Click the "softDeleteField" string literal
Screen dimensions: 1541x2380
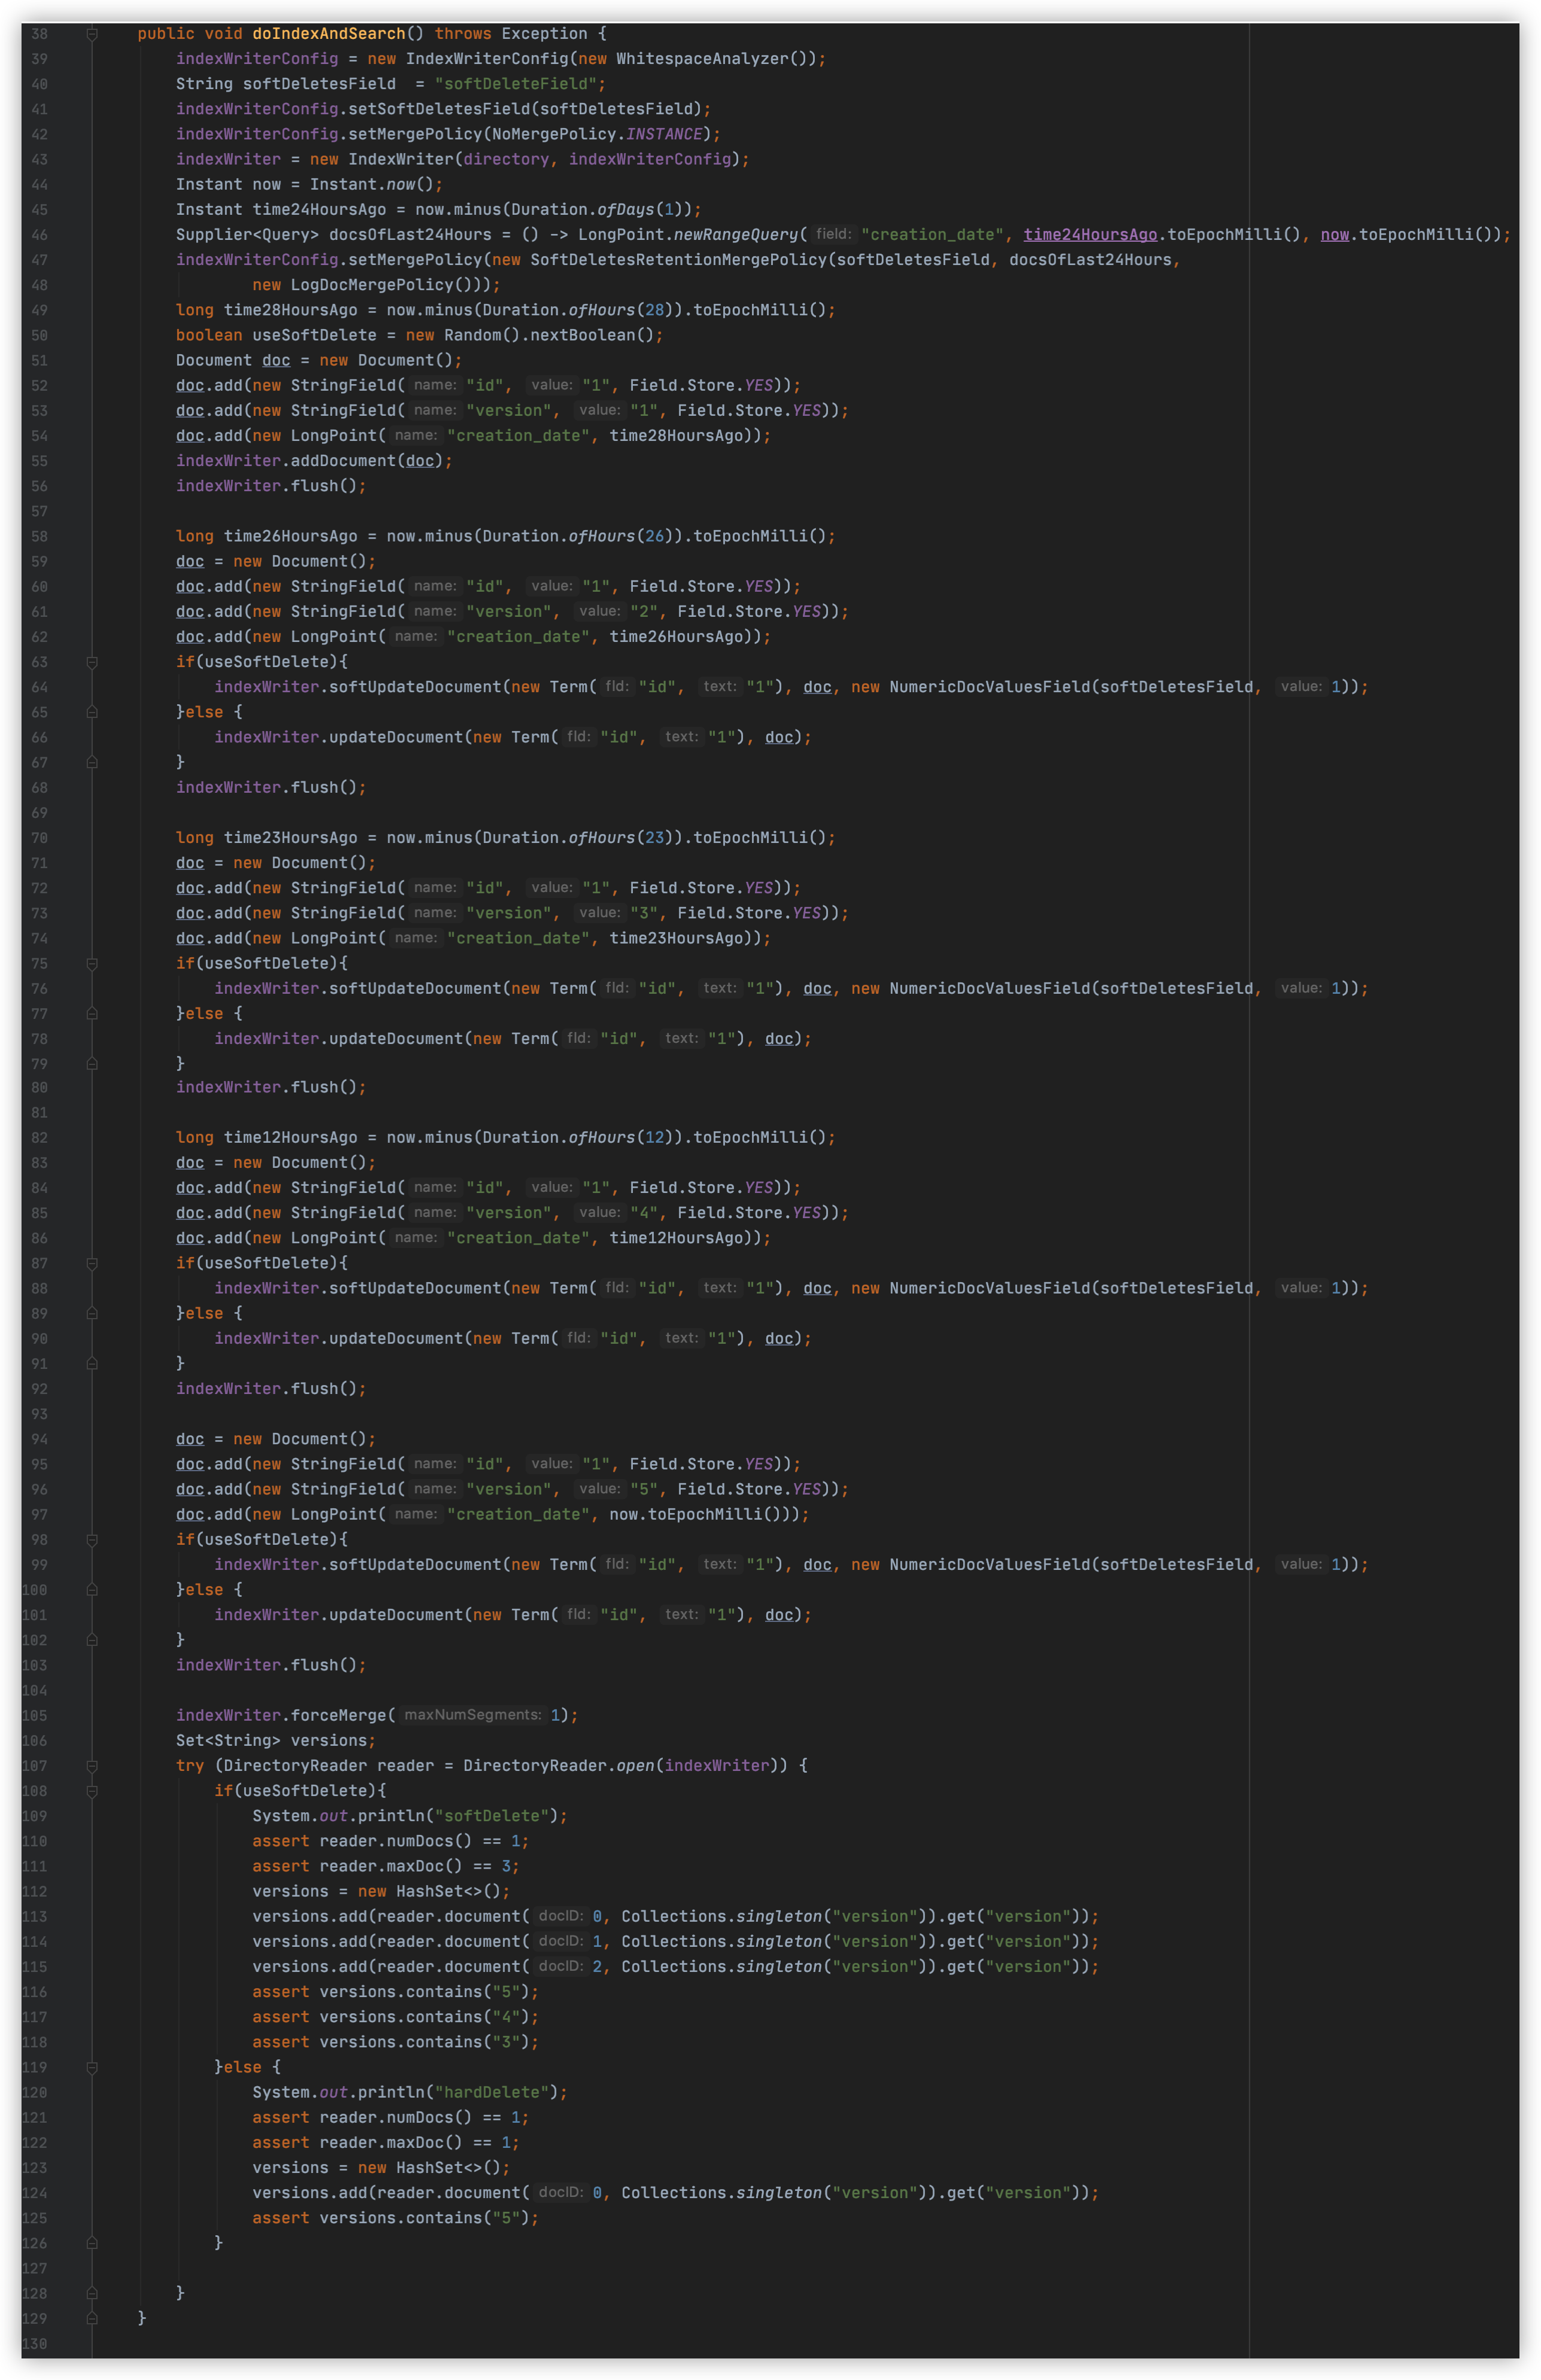[516, 84]
